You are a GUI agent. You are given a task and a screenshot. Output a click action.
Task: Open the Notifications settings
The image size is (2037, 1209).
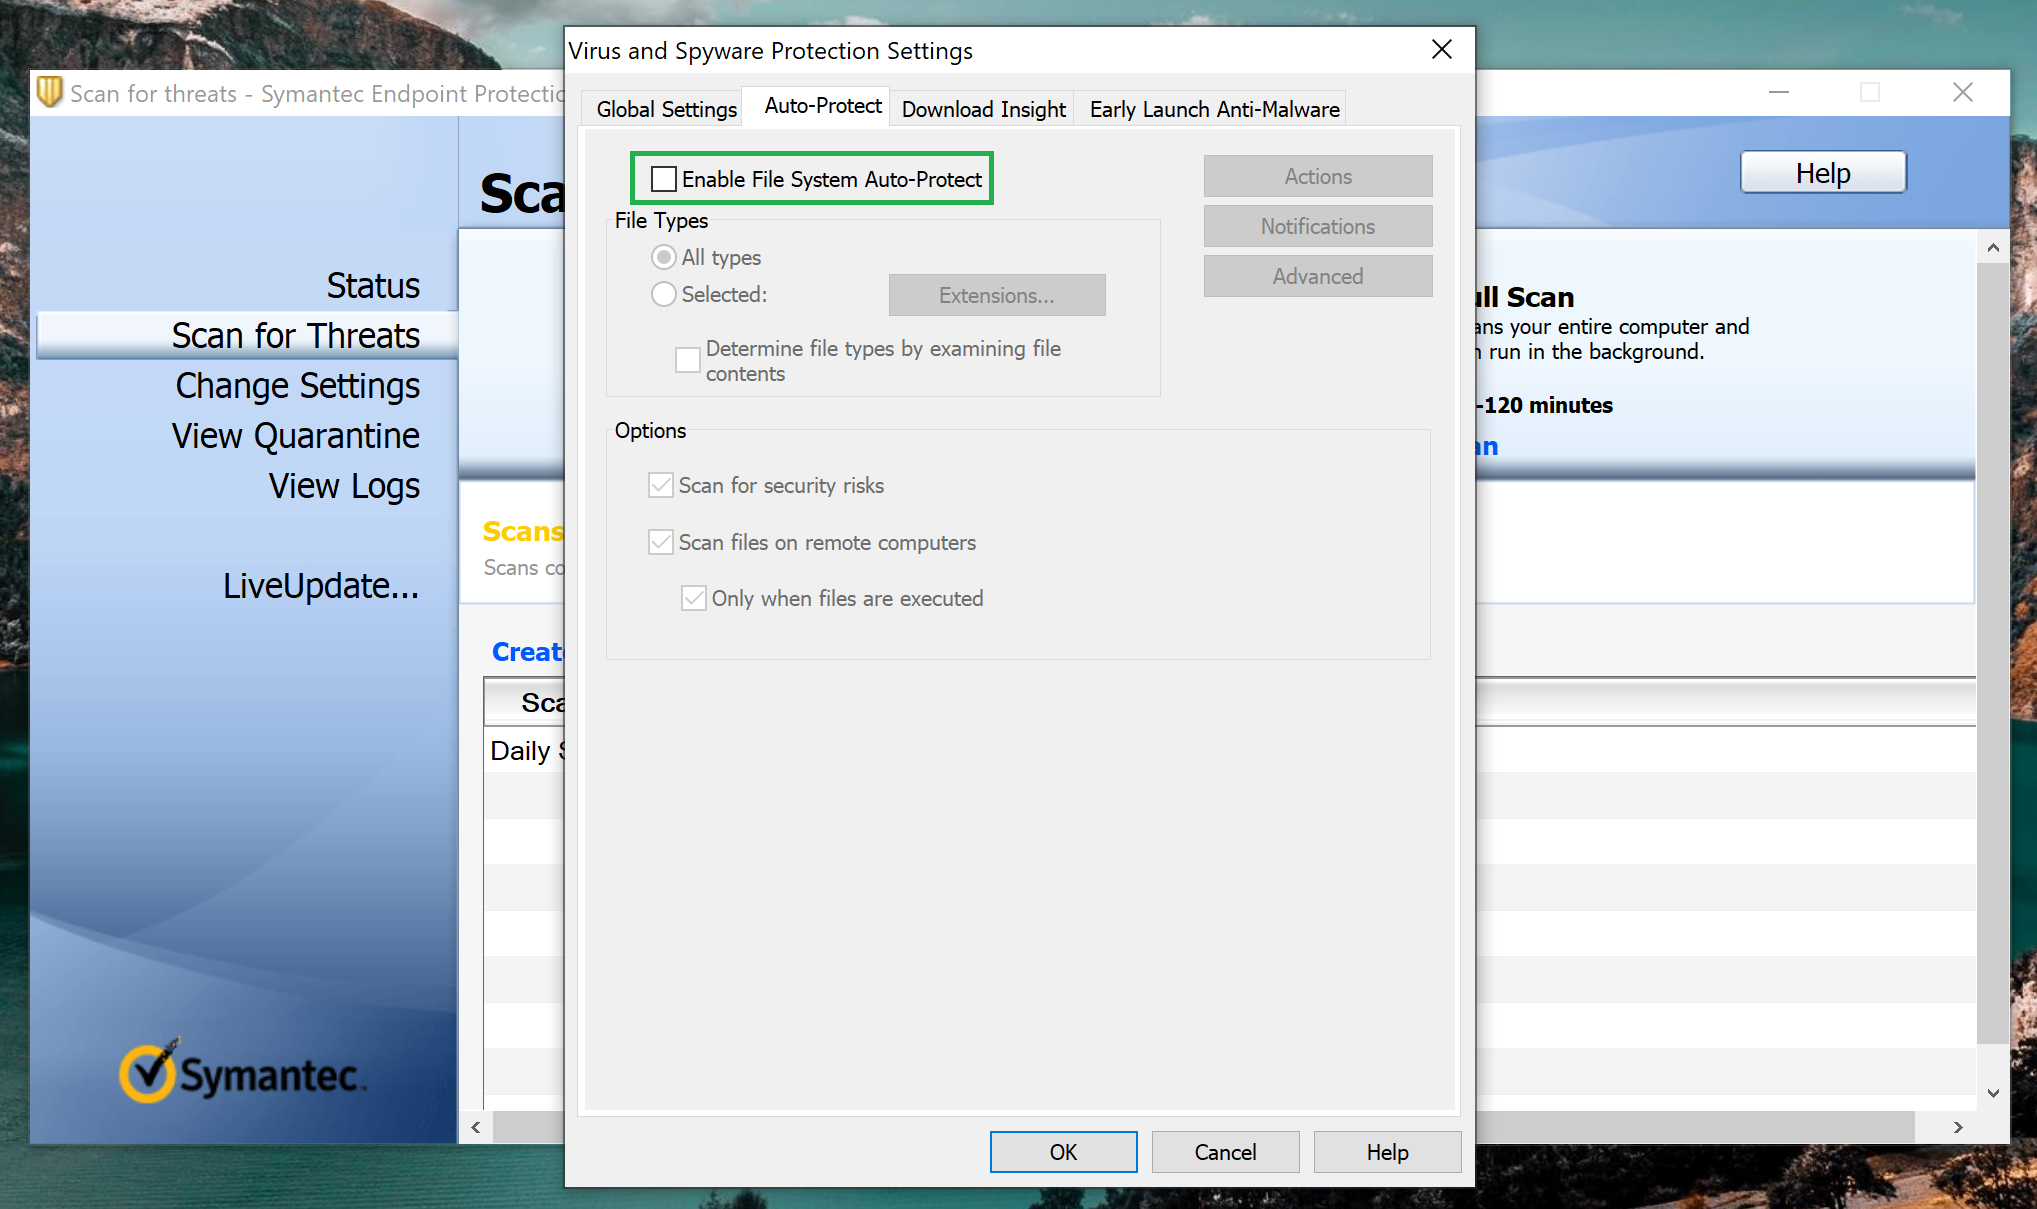click(x=1317, y=226)
